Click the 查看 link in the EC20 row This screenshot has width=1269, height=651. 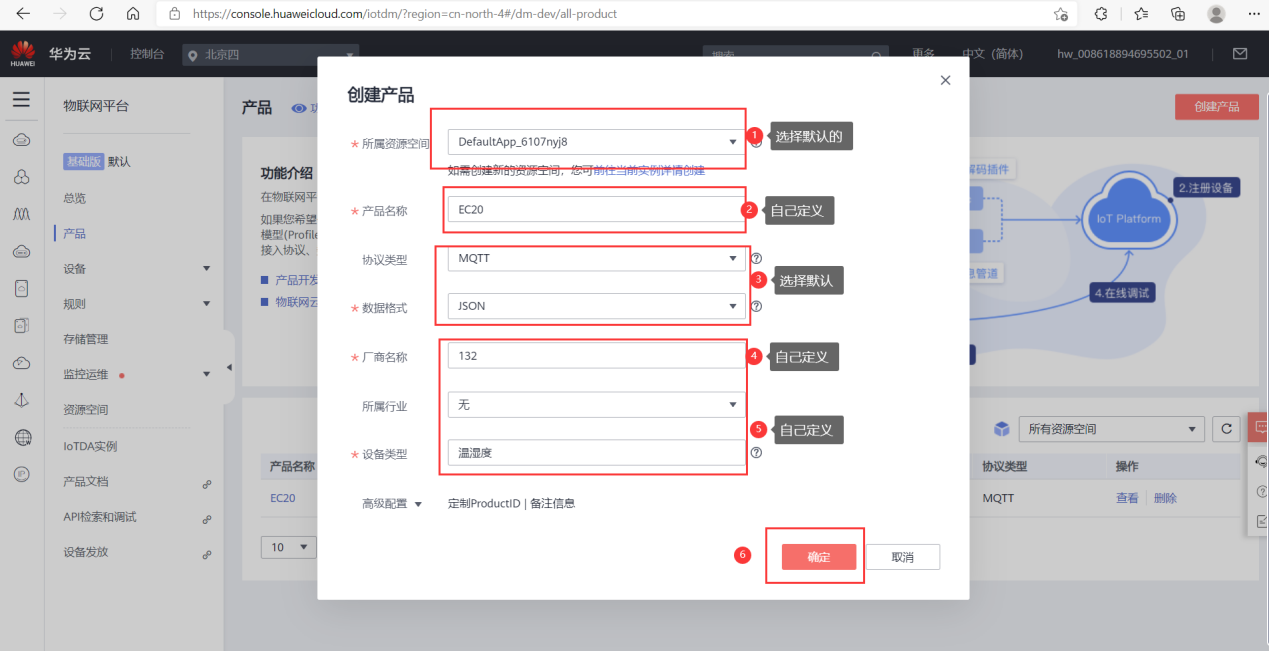tap(1127, 497)
